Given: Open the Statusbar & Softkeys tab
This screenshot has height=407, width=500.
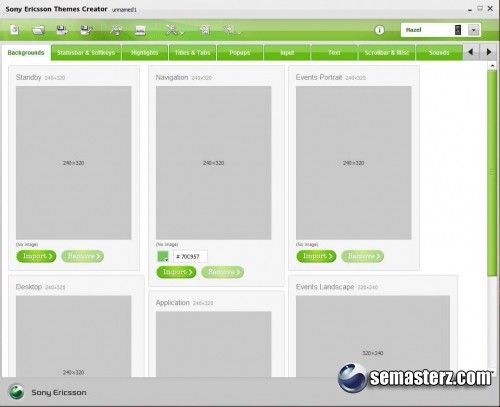Looking at the screenshot, I should (86, 53).
